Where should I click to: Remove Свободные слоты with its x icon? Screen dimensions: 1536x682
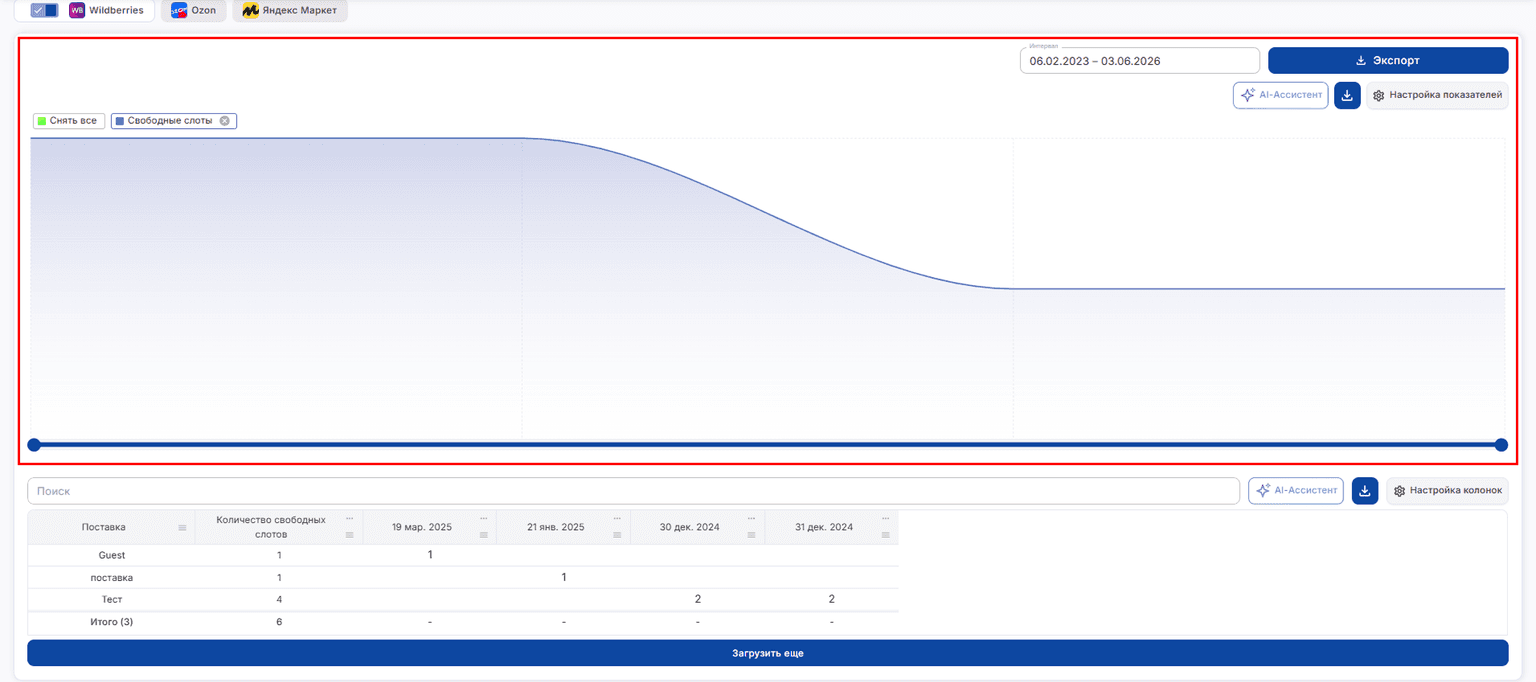pyautogui.click(x=225, y=121)
